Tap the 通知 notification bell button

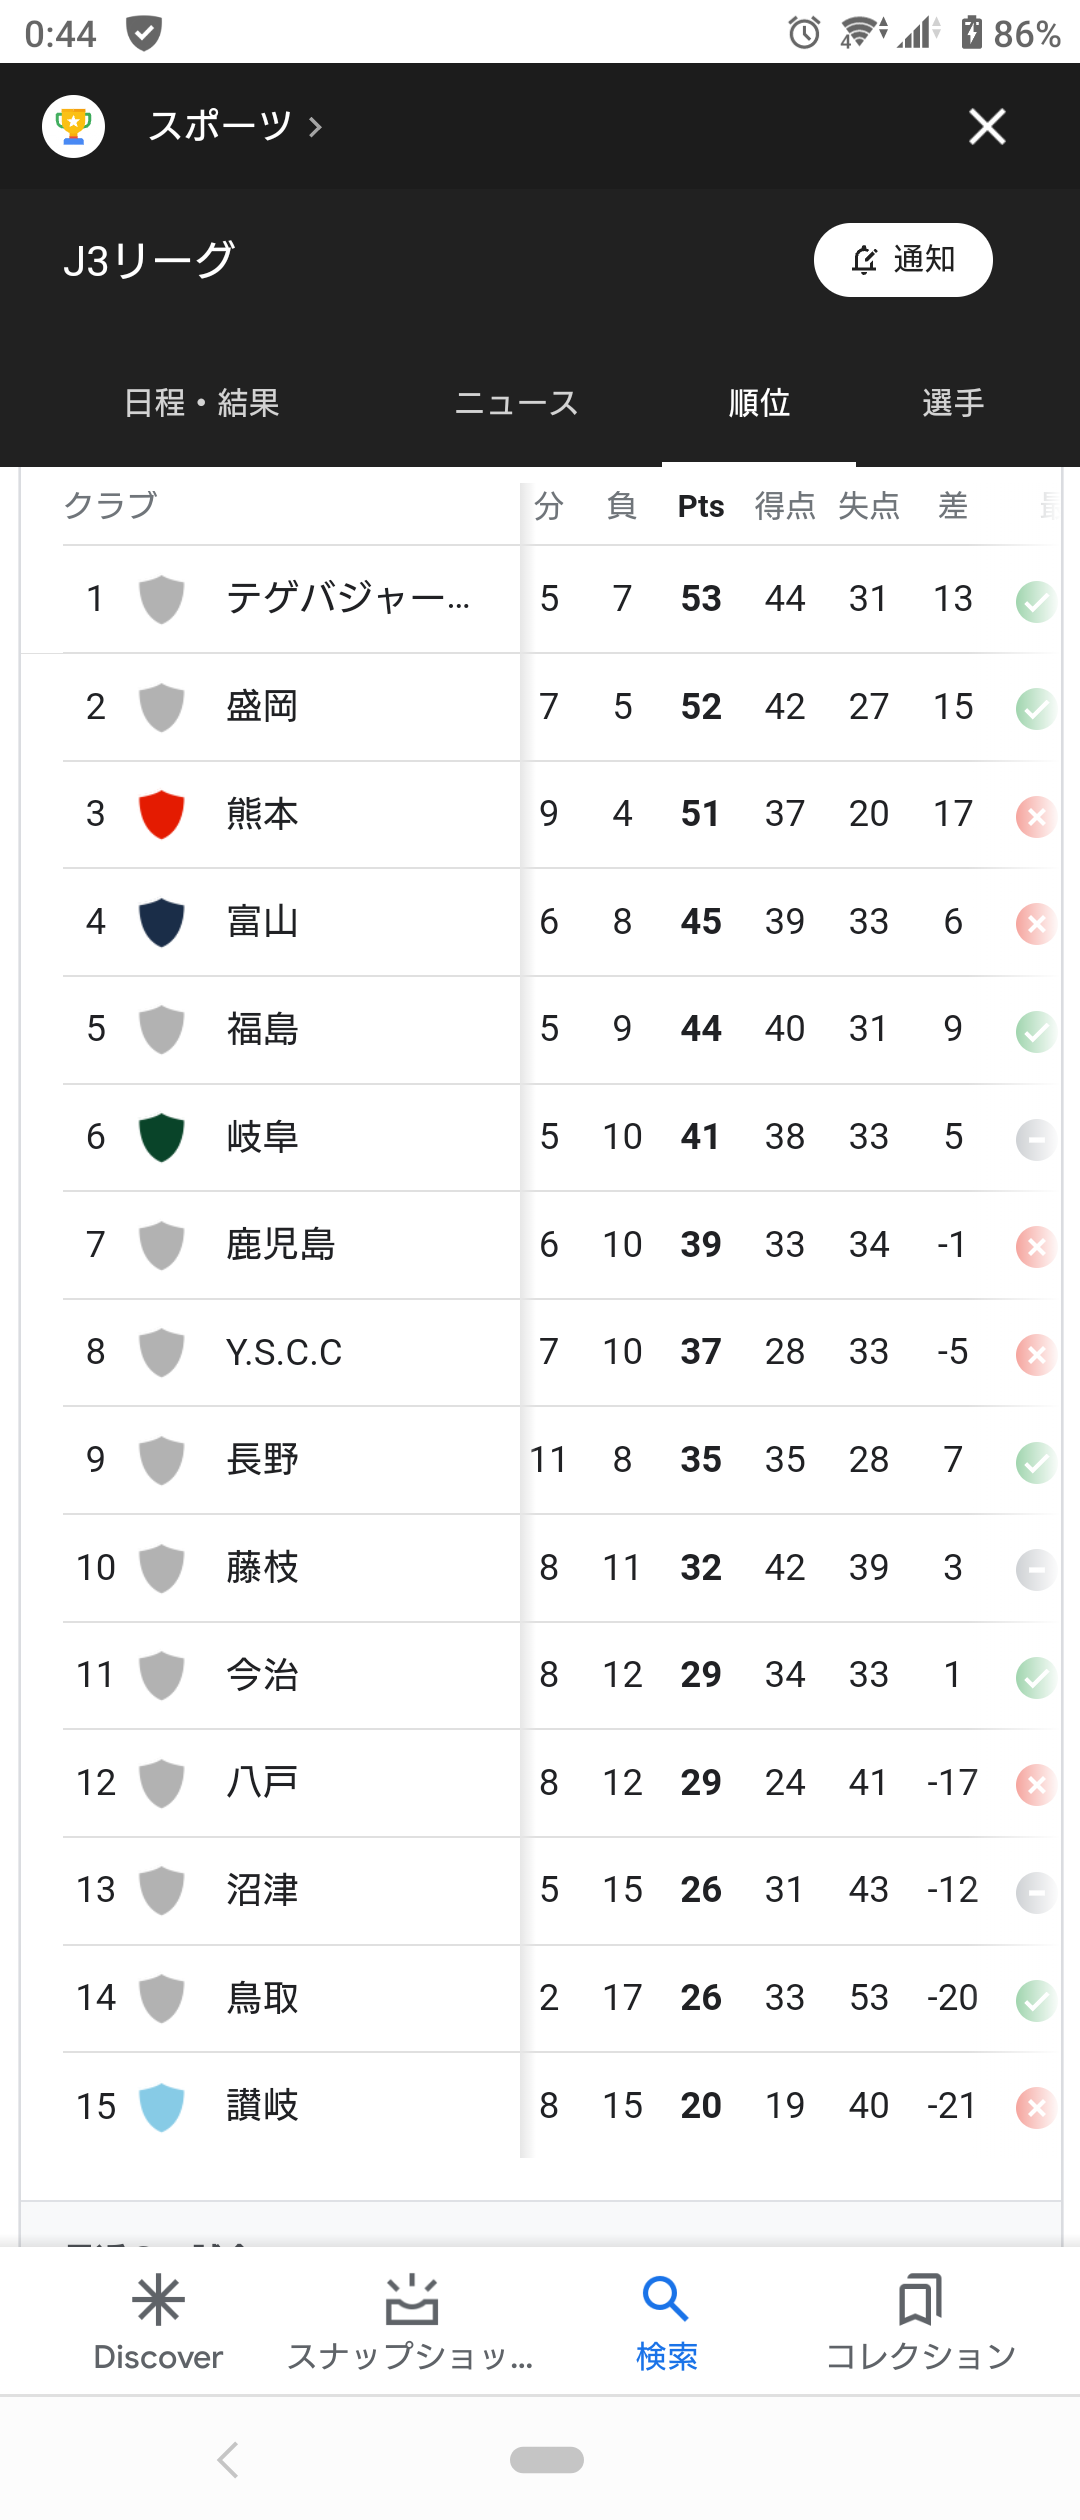coord(902,260)
